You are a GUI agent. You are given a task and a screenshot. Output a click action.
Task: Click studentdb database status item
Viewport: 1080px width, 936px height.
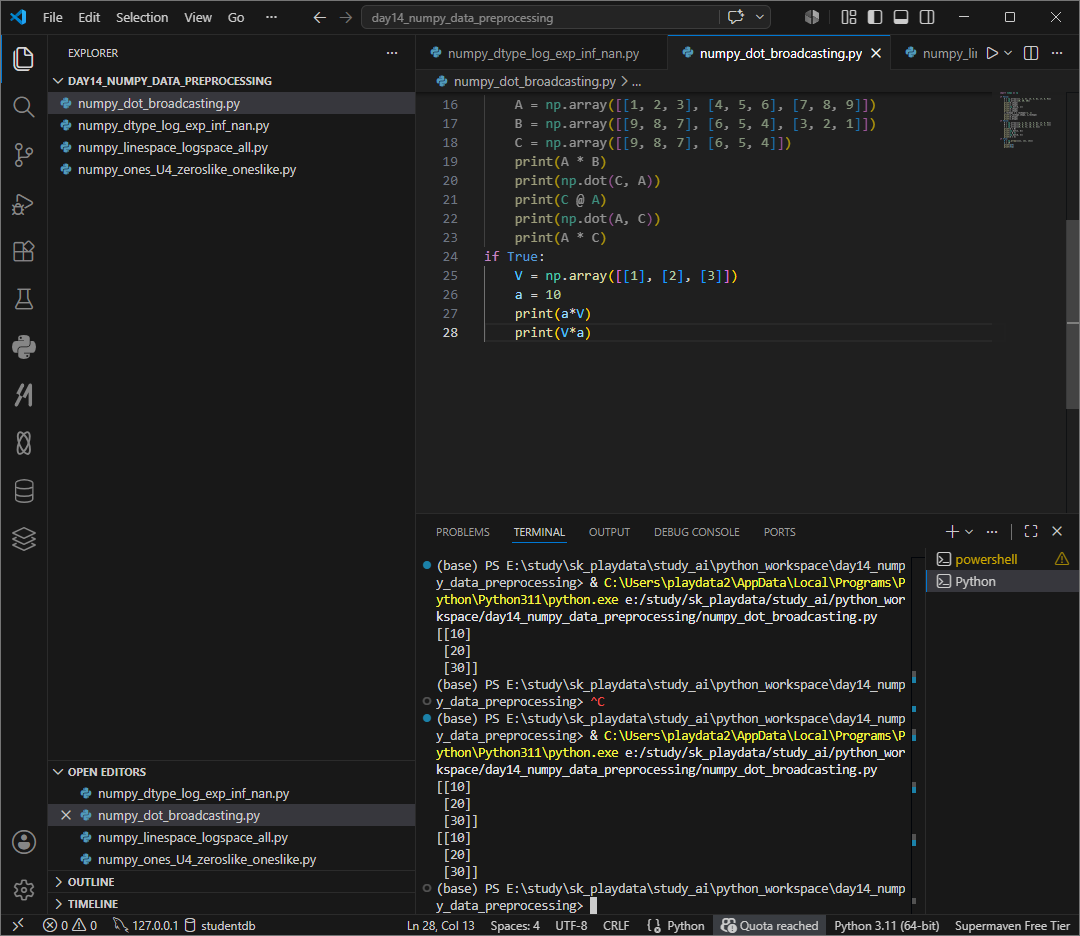pos(220,925)
